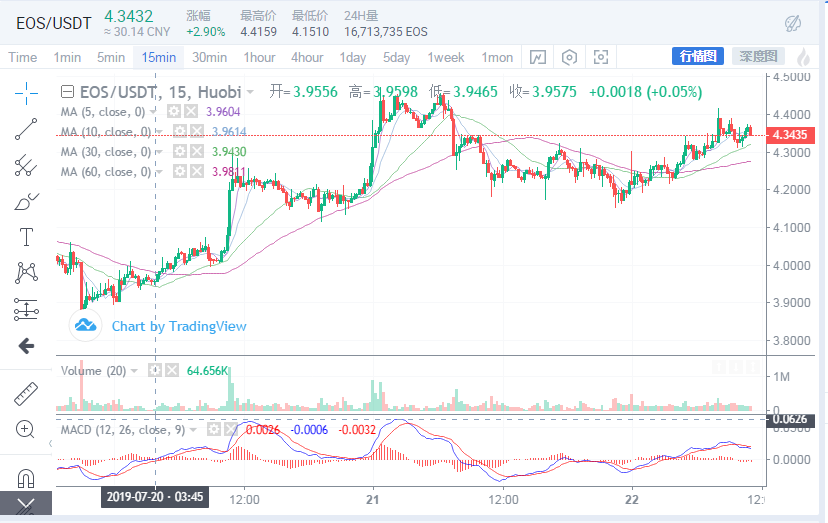
Task: Expand the Huobi symbol dropdown arrow
Action: 250,92
